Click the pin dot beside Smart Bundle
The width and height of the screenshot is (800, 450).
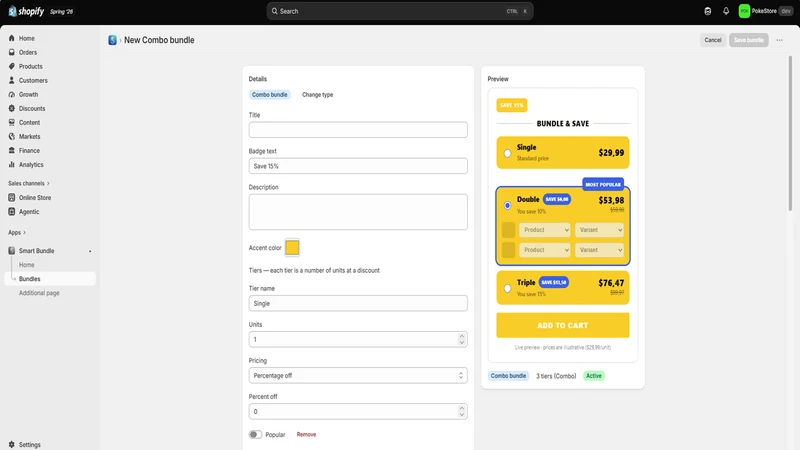coord(90,251)
